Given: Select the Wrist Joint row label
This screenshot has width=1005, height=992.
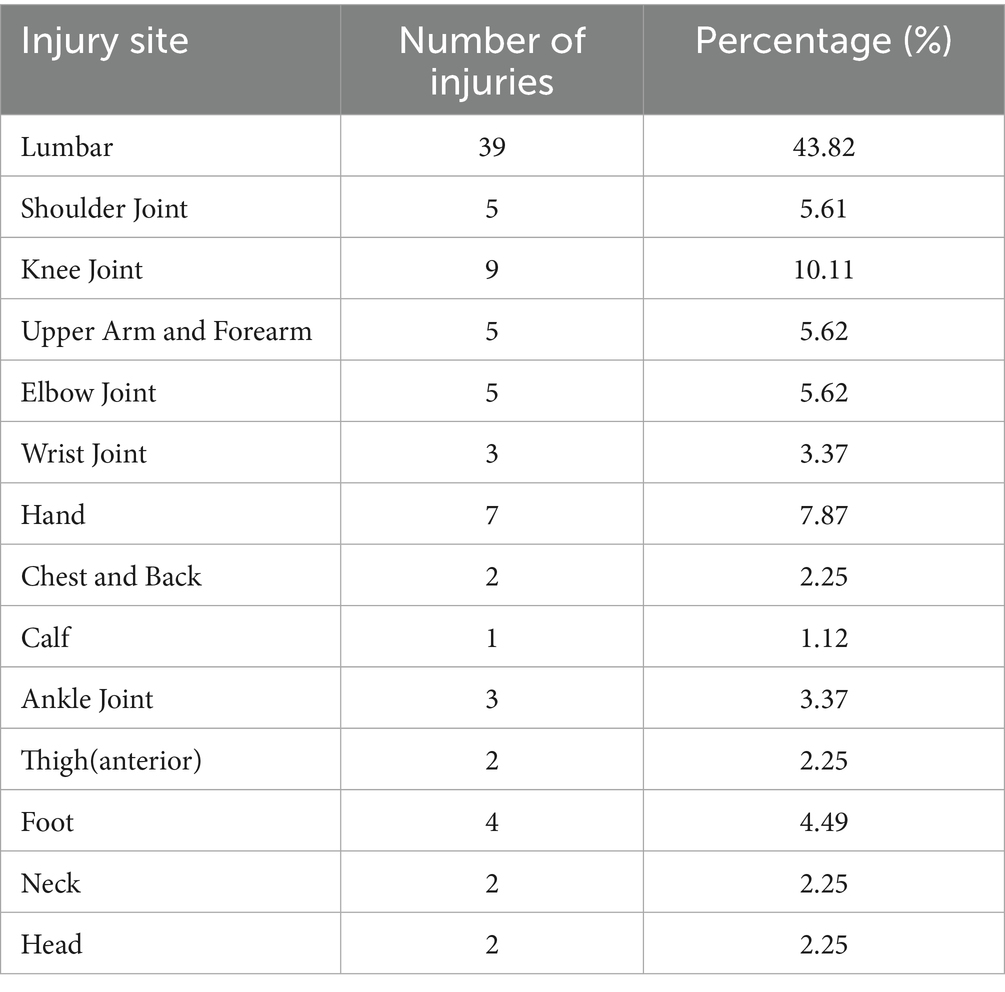Looking at the screenshot, I should click(84, 454).
